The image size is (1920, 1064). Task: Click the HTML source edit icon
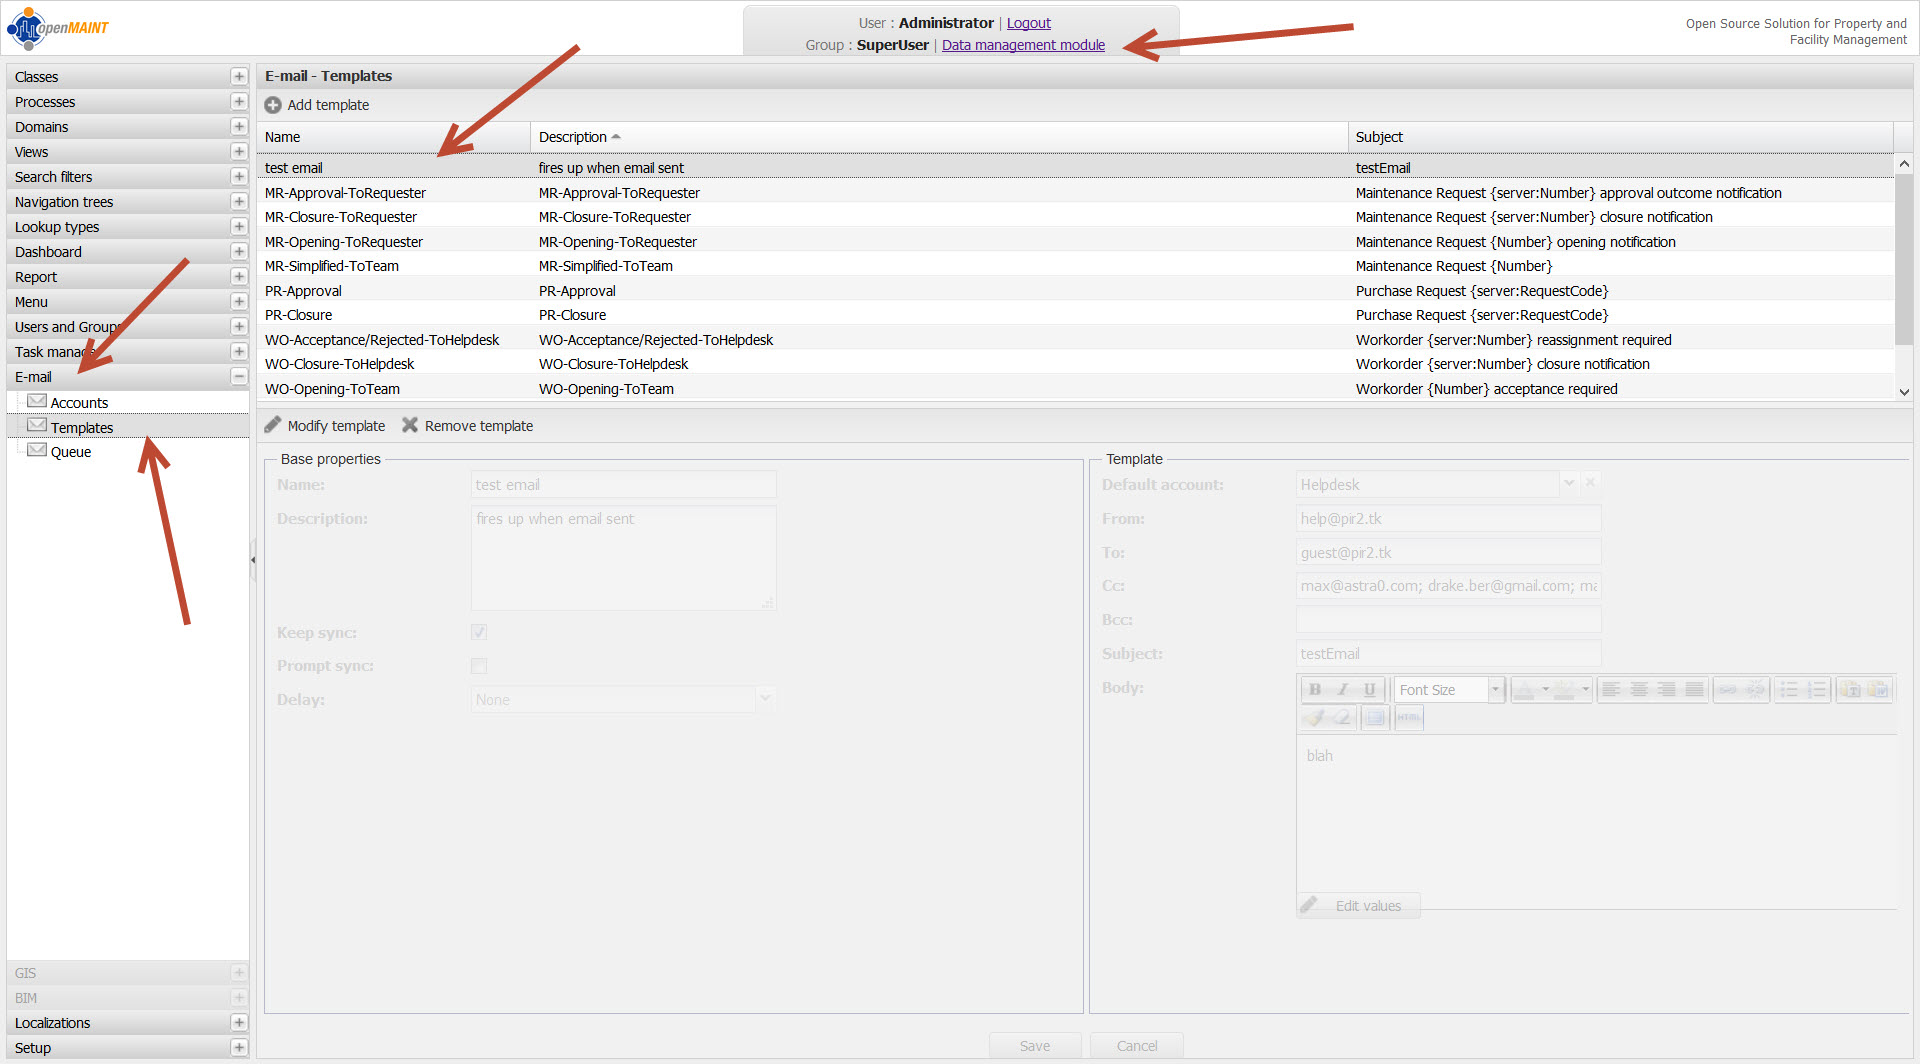(1408, 718)
